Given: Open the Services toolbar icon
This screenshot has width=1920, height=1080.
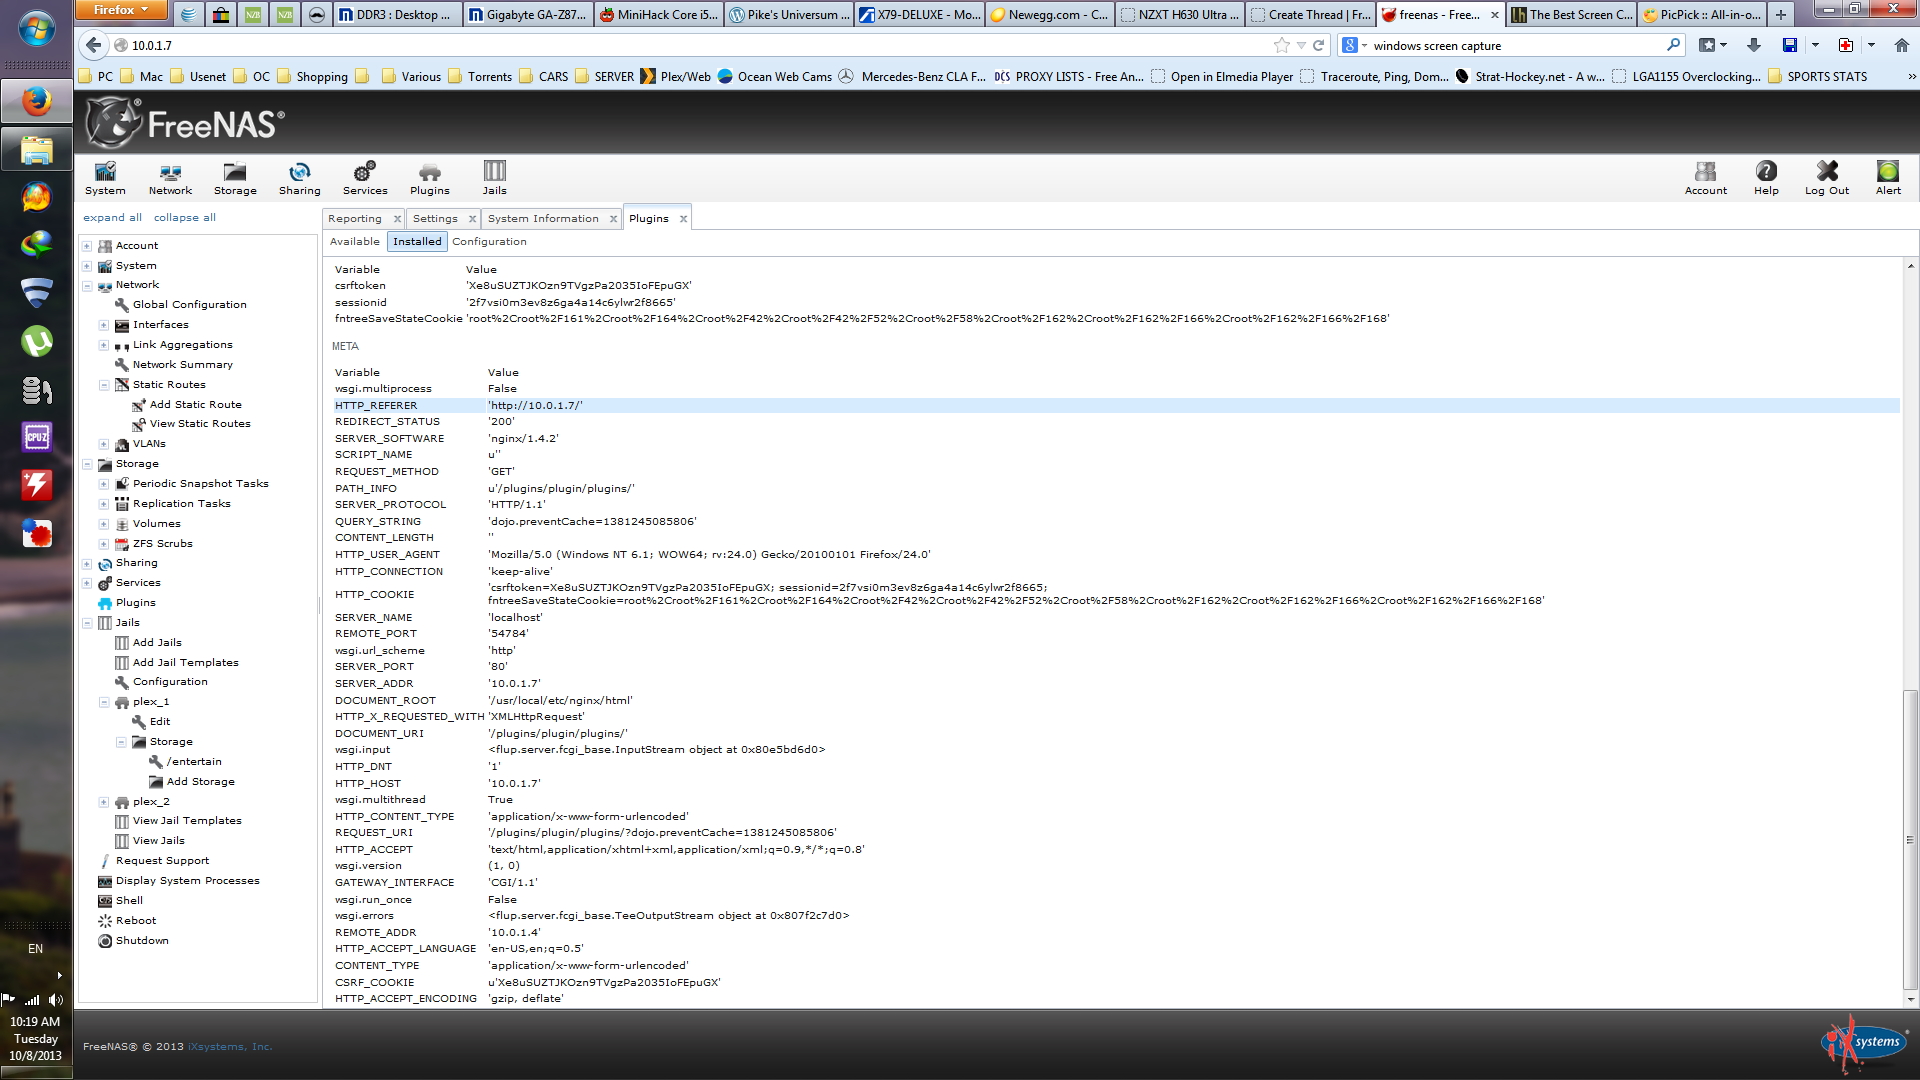Looking at the screenshot, I should 365,178.
